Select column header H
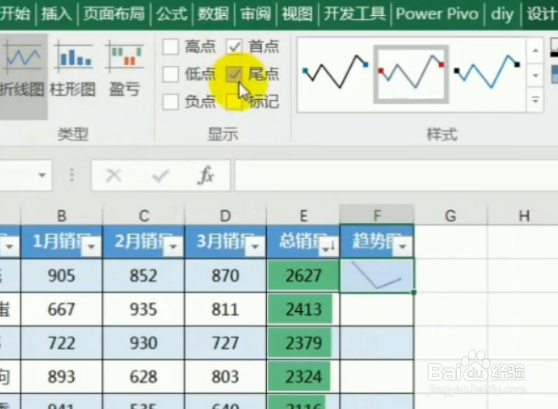 (524, 215)
